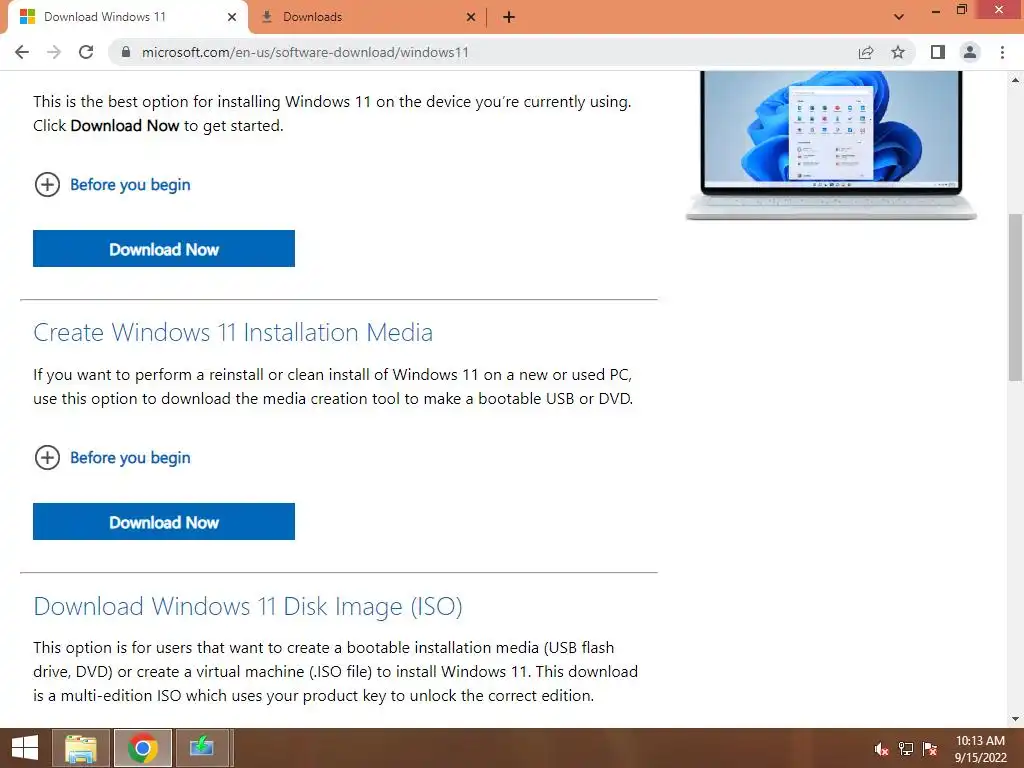The width and height of the screenshot is (1024, 768).
Task: Go back to the previous page
Action: point(22,52)
